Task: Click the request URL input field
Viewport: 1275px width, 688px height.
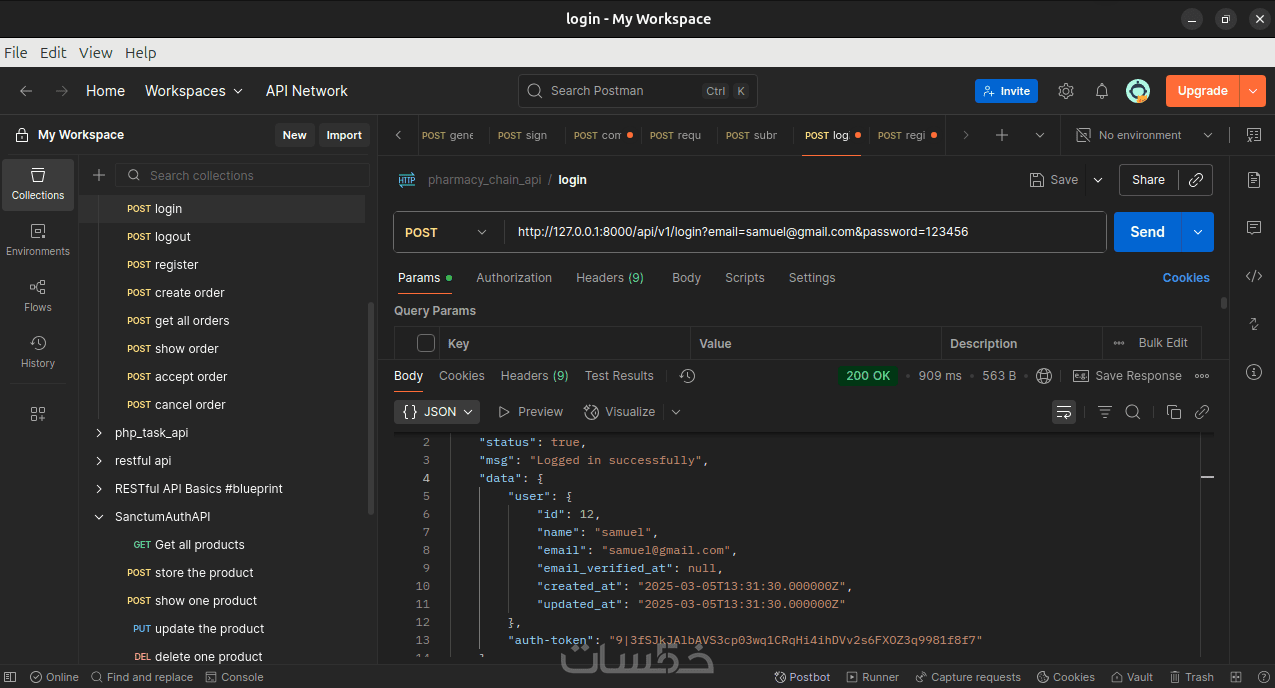Action: 806,232
